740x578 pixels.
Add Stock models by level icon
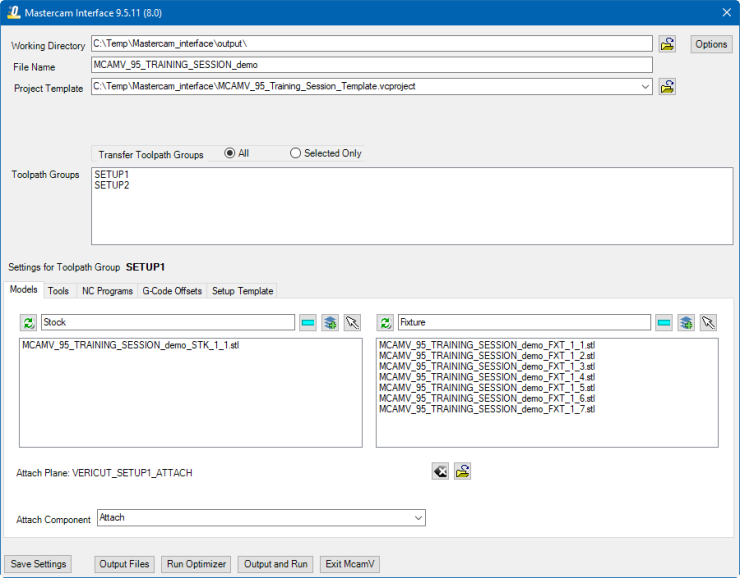[x=330, y=323]
